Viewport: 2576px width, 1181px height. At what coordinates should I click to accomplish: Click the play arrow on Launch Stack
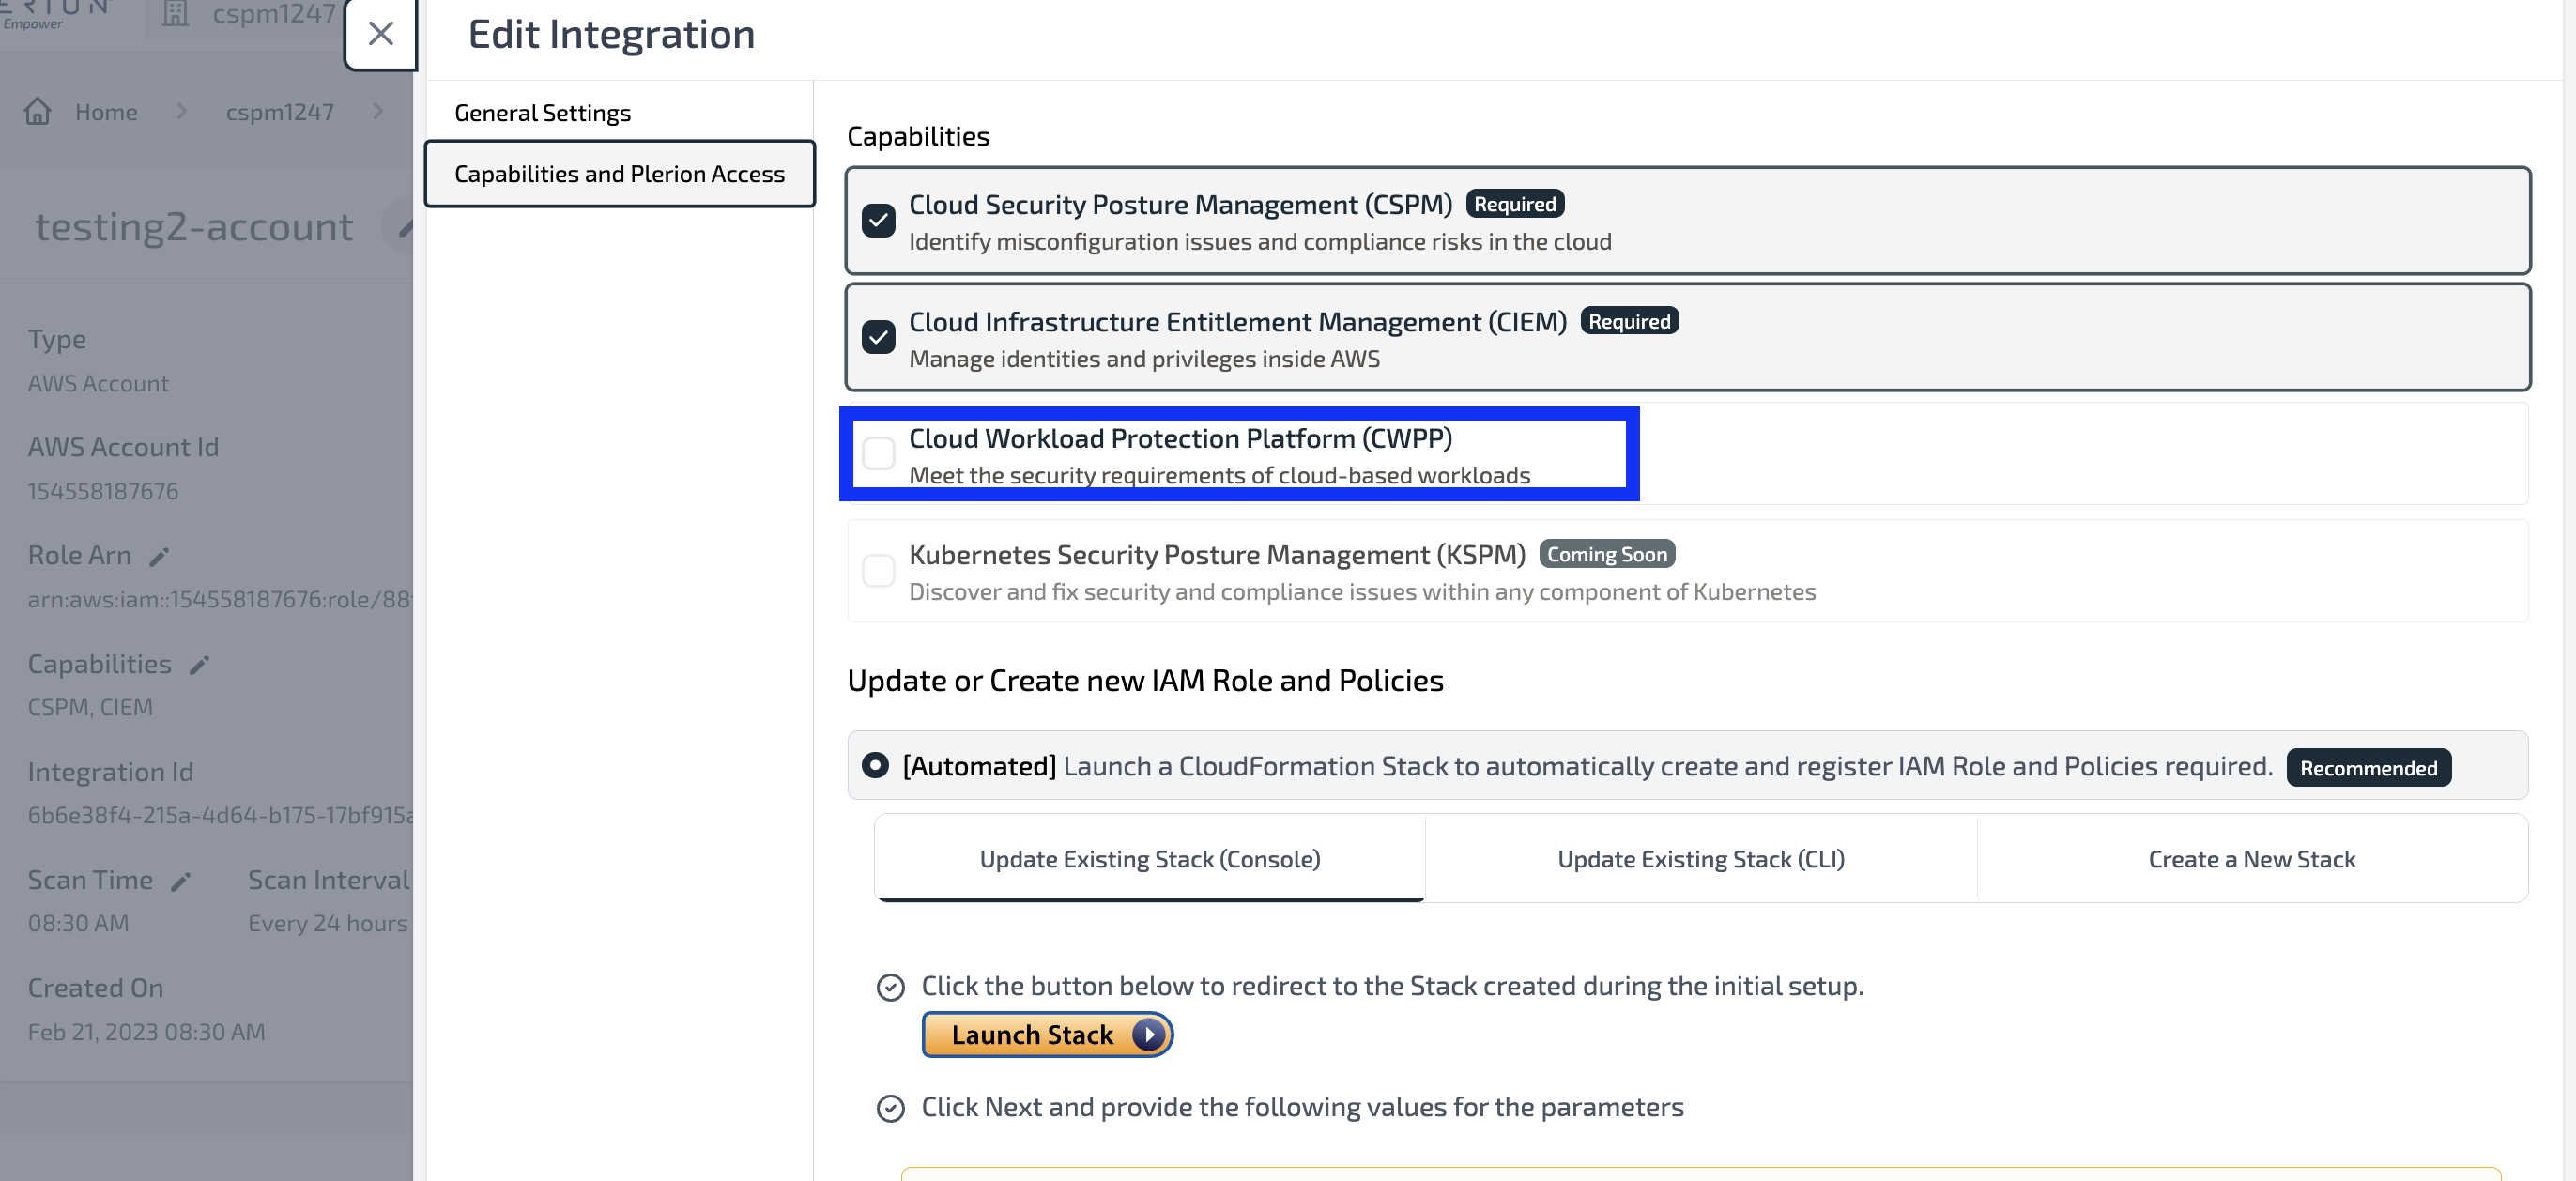coord(1148,1034)
